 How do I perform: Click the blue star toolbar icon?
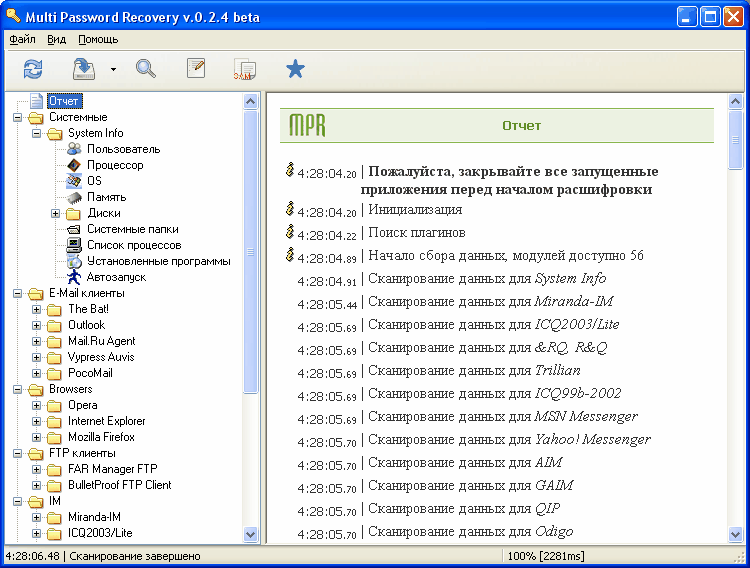pyautogui.click(x=295, y=68)
